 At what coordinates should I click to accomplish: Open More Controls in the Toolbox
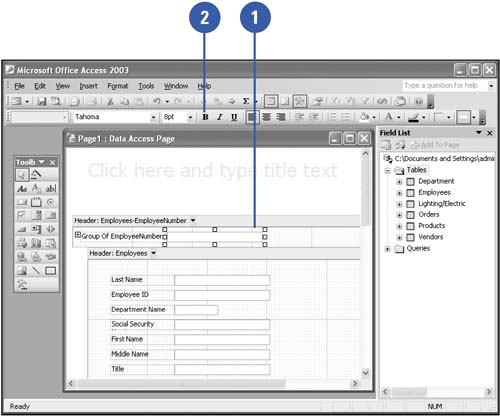[22, 284]
